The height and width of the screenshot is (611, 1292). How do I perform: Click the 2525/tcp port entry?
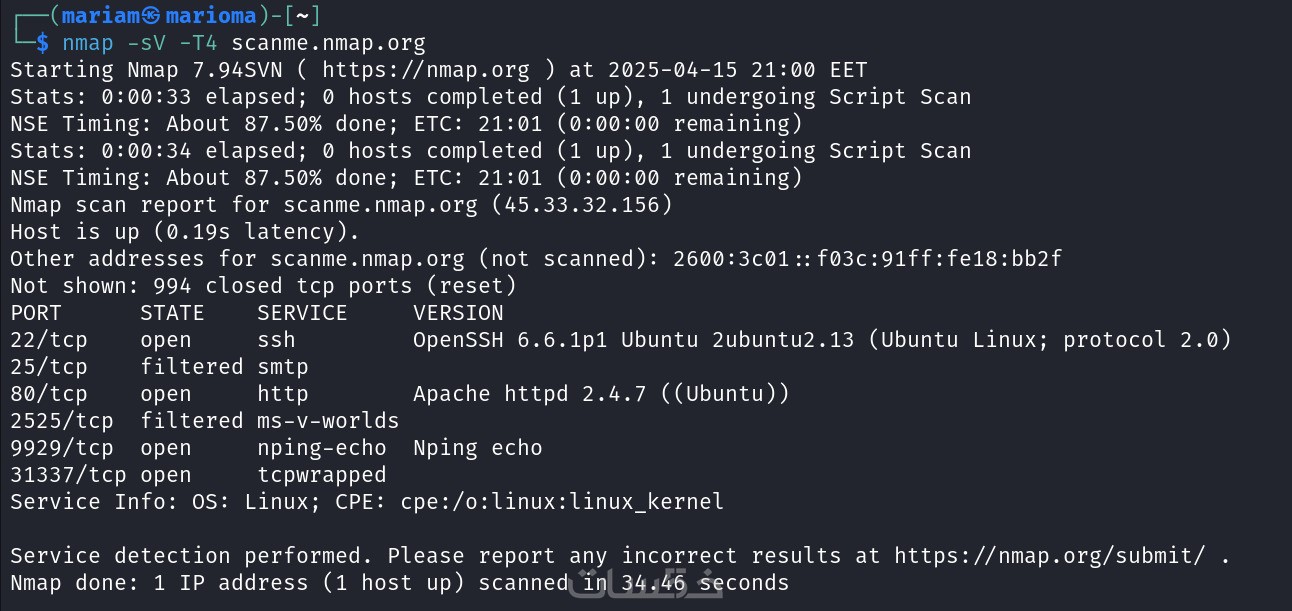pyautogui.click(x=62, y=421)
